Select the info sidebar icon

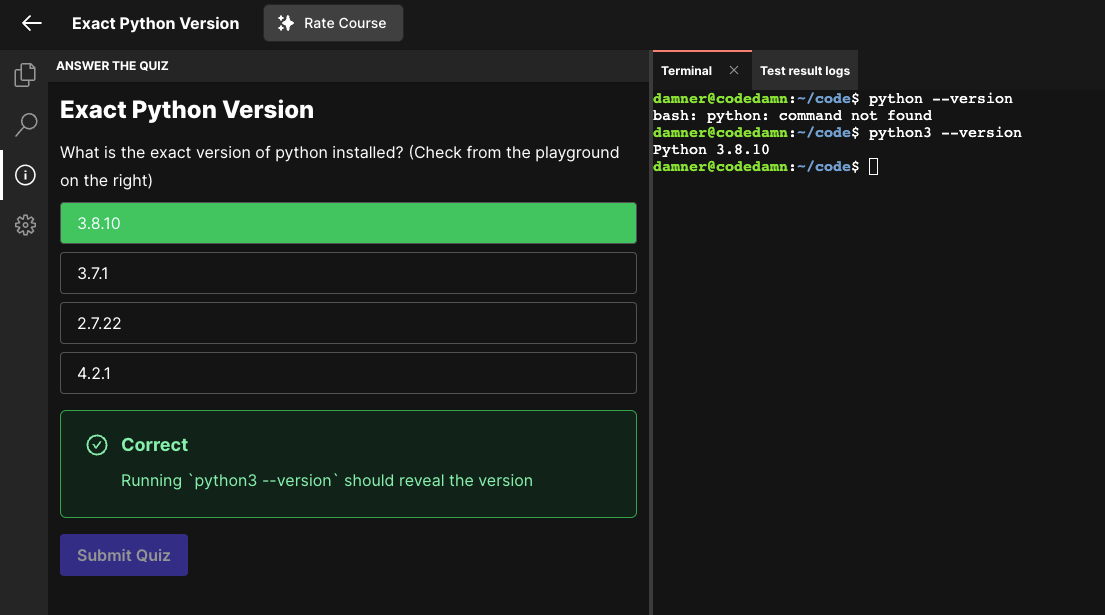click(x=25, y=175)
